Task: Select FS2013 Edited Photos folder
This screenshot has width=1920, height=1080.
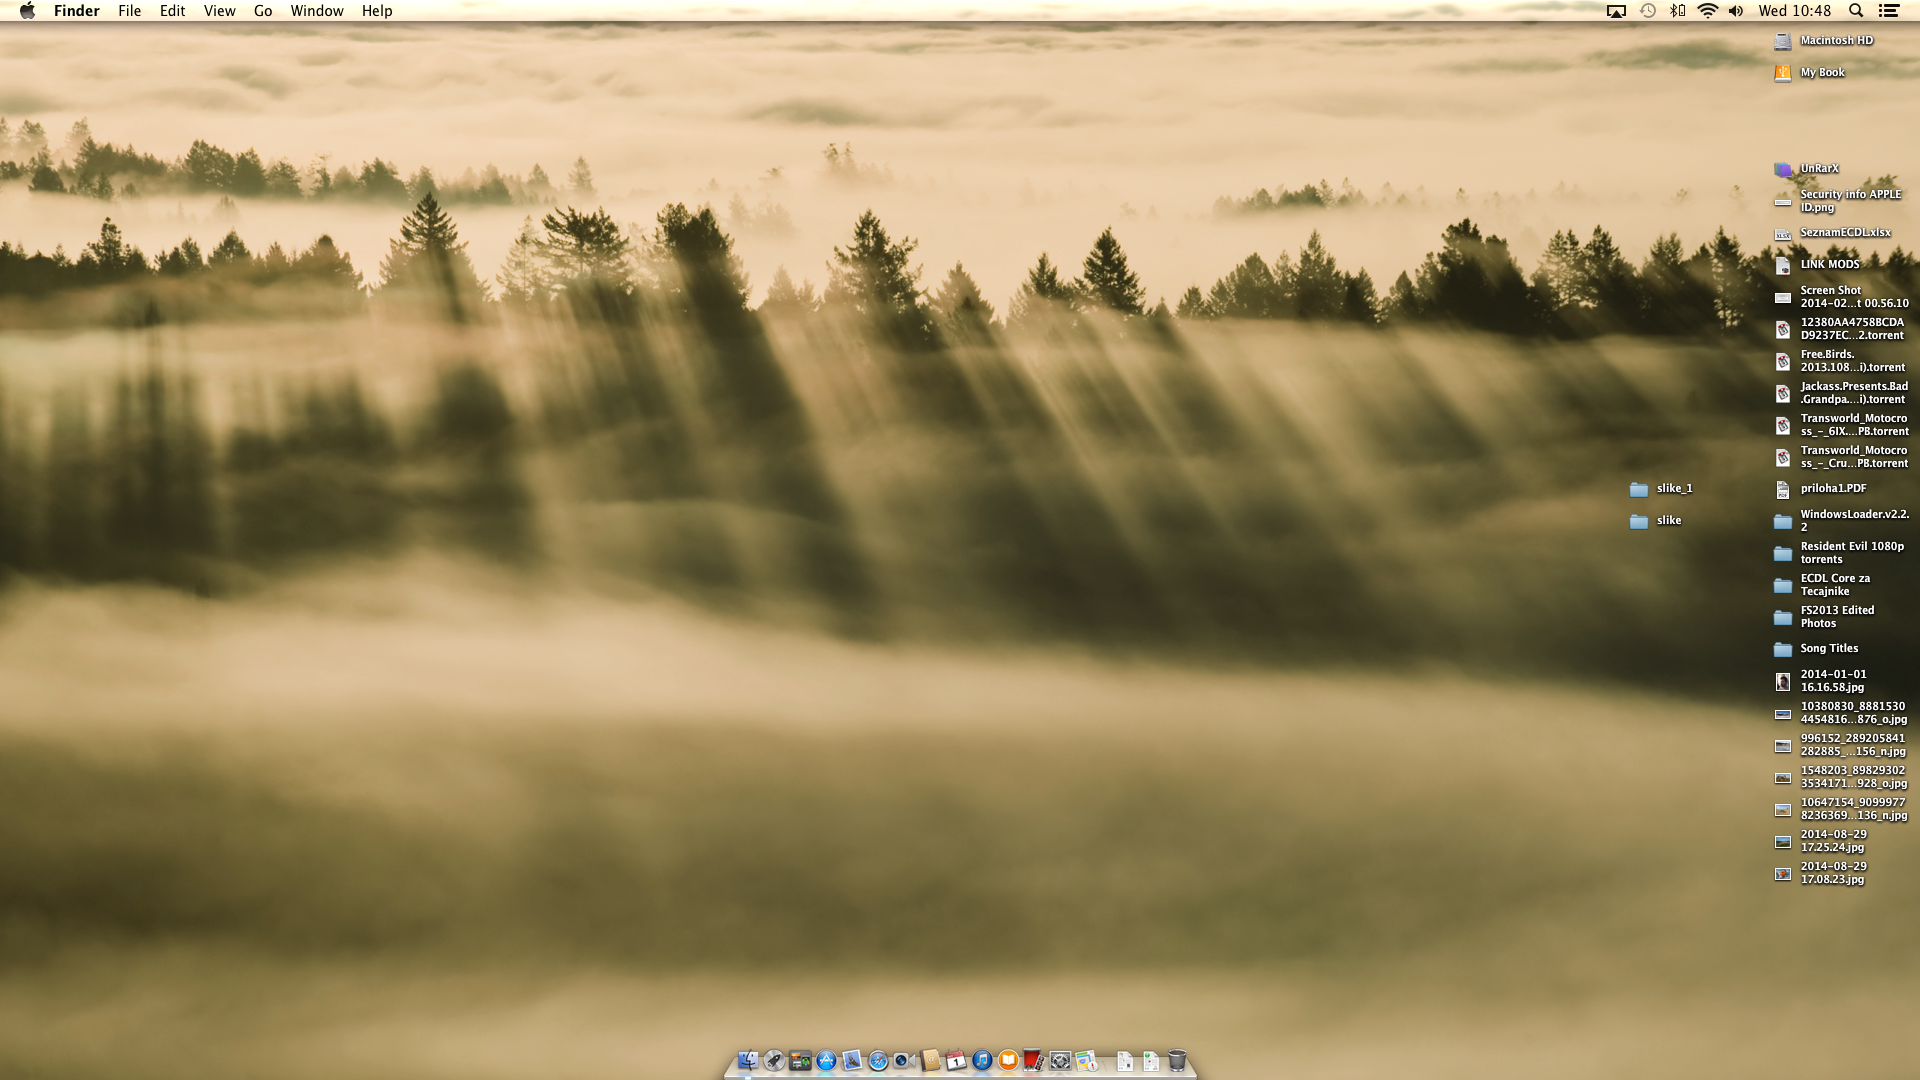Action: tap(1825, 617)
